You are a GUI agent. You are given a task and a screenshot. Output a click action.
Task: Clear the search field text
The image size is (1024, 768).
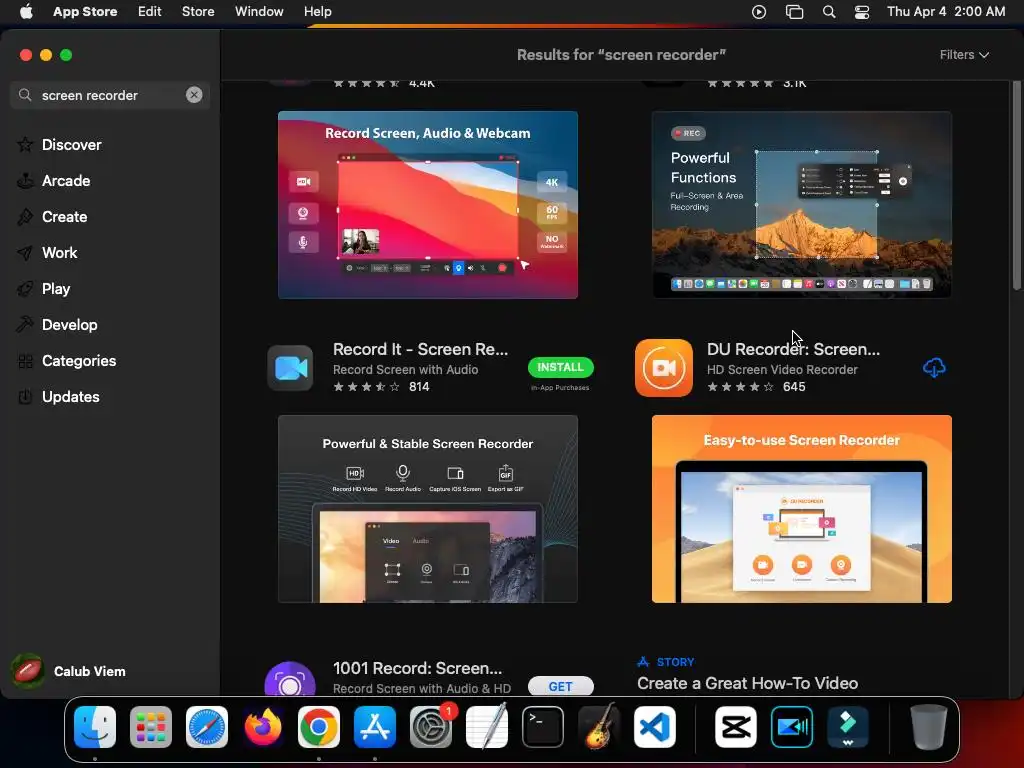click(x=194, y=95)
